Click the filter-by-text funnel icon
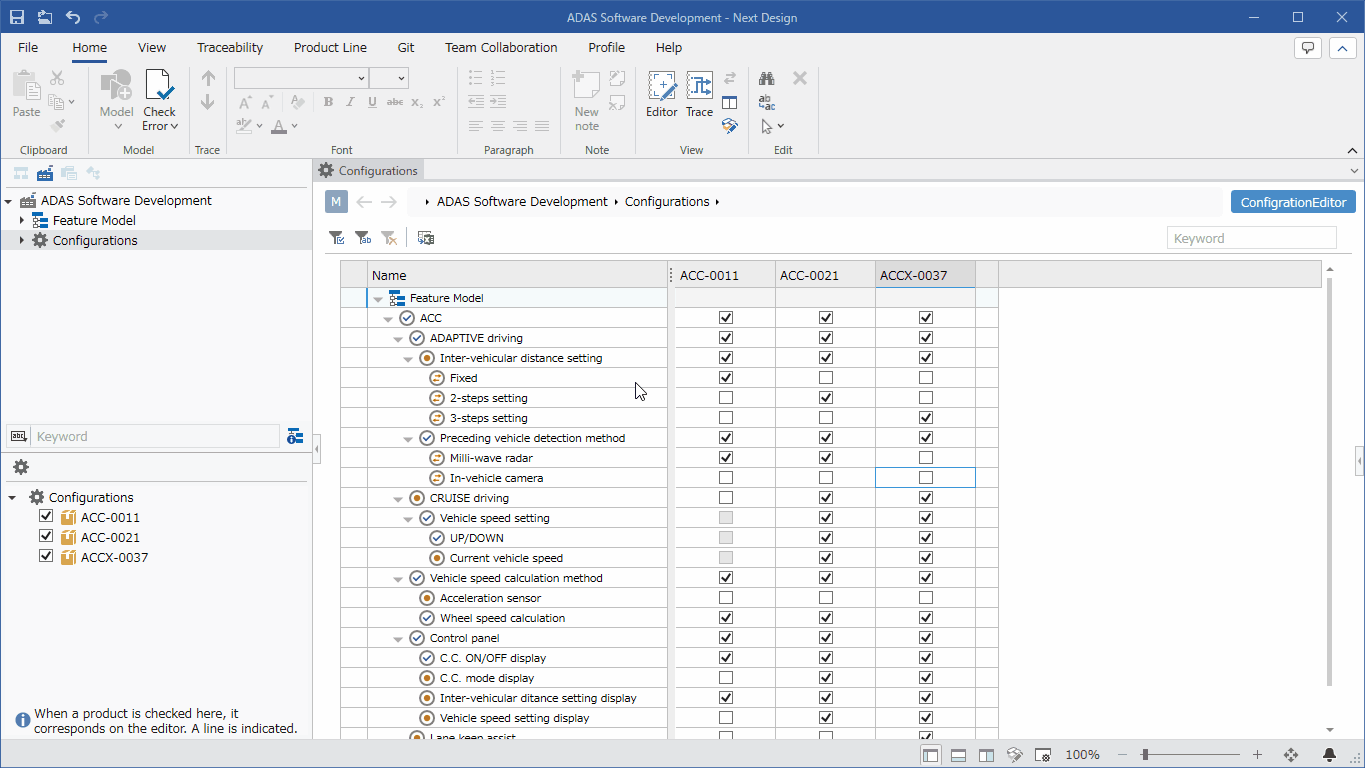Viewport: 1365px width, 768px height. click(363, 238)
